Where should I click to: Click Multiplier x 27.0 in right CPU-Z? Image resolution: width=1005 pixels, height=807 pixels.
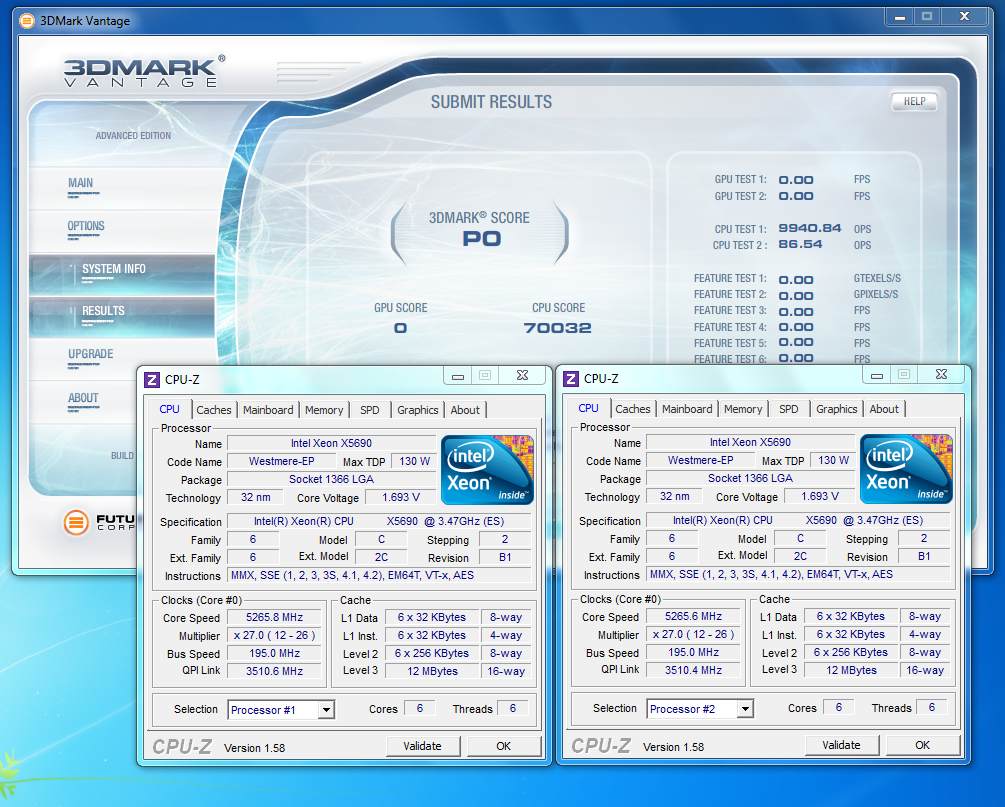(694, 634)
